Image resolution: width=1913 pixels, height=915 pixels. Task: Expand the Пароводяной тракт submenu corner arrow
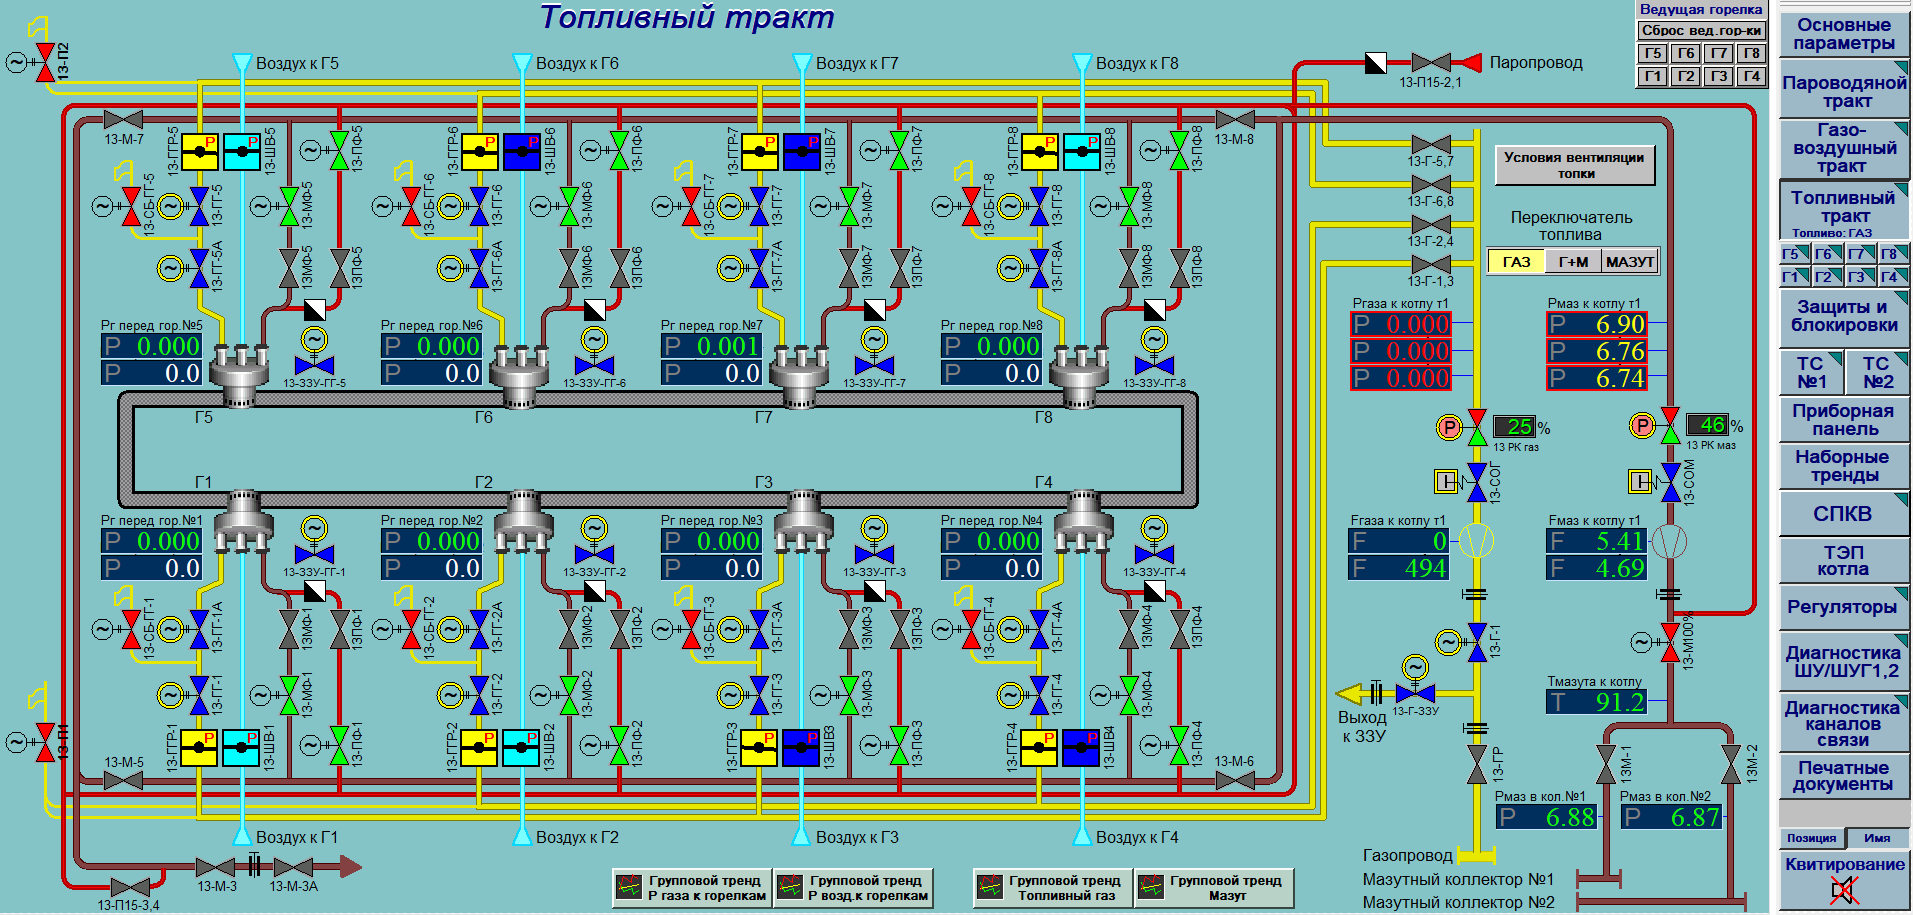pyautogui.click(x=1900, y=69)
